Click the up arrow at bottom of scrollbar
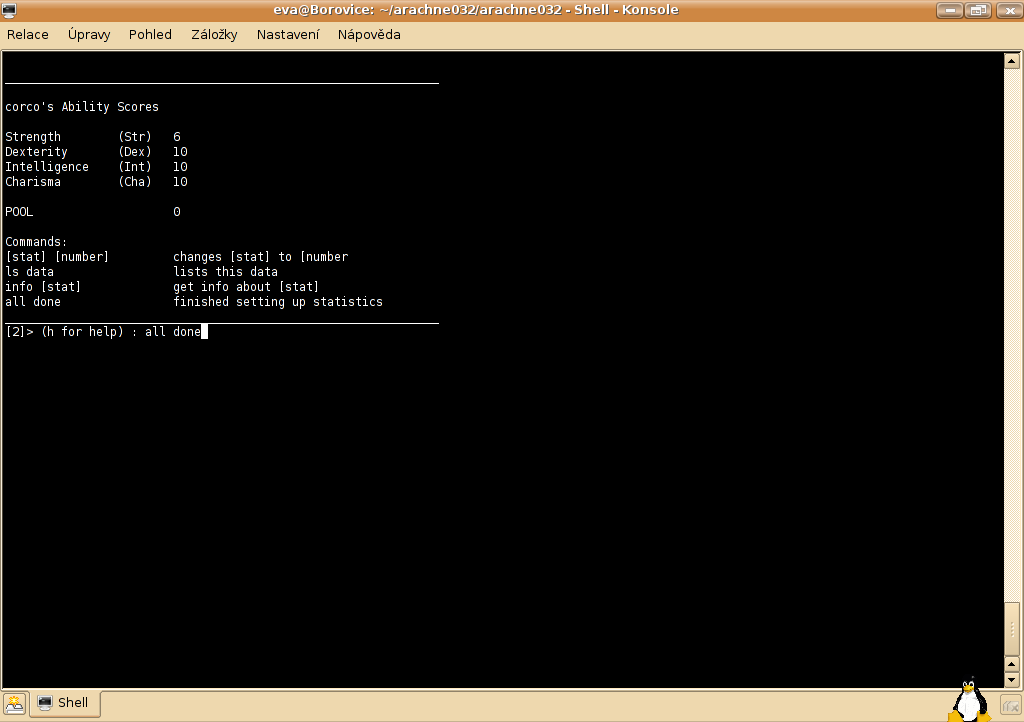 tap(1011, 663)
